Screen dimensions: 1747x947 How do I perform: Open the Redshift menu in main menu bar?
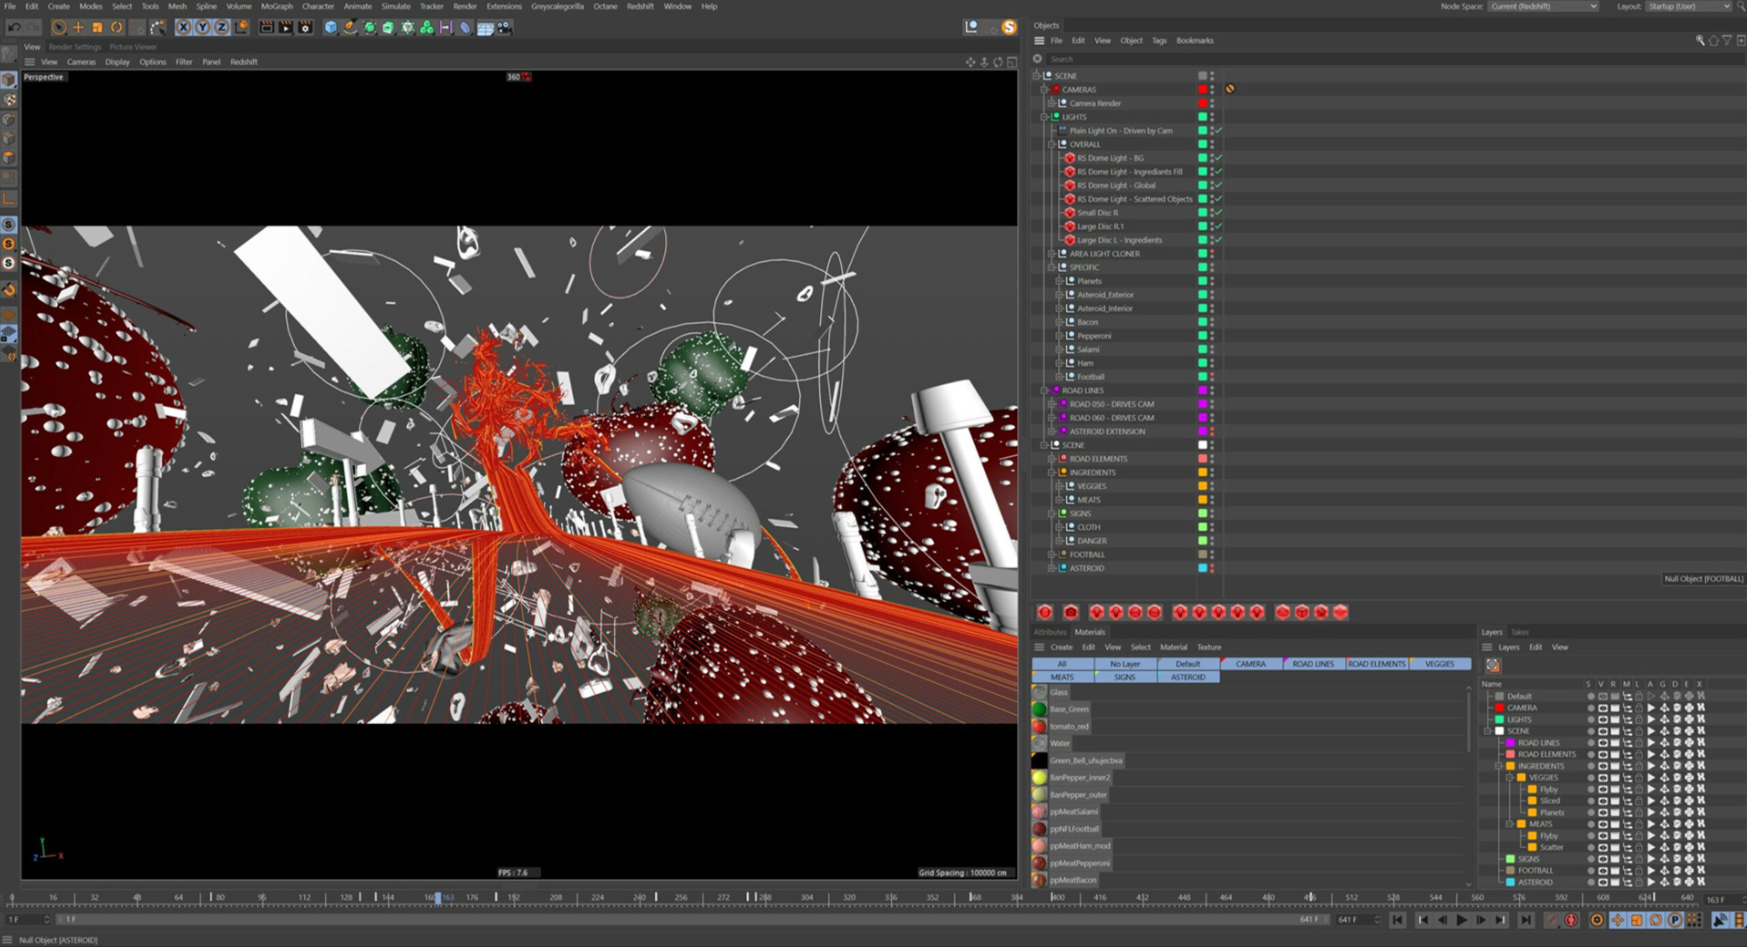coord(640,6)
